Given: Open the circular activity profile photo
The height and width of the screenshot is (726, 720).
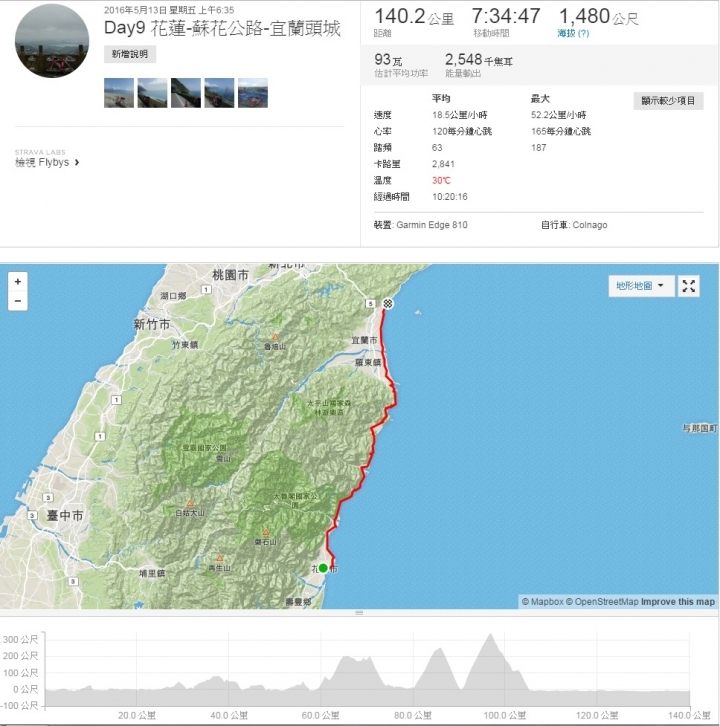Looking at the screenshot, I should coord(52,41).
